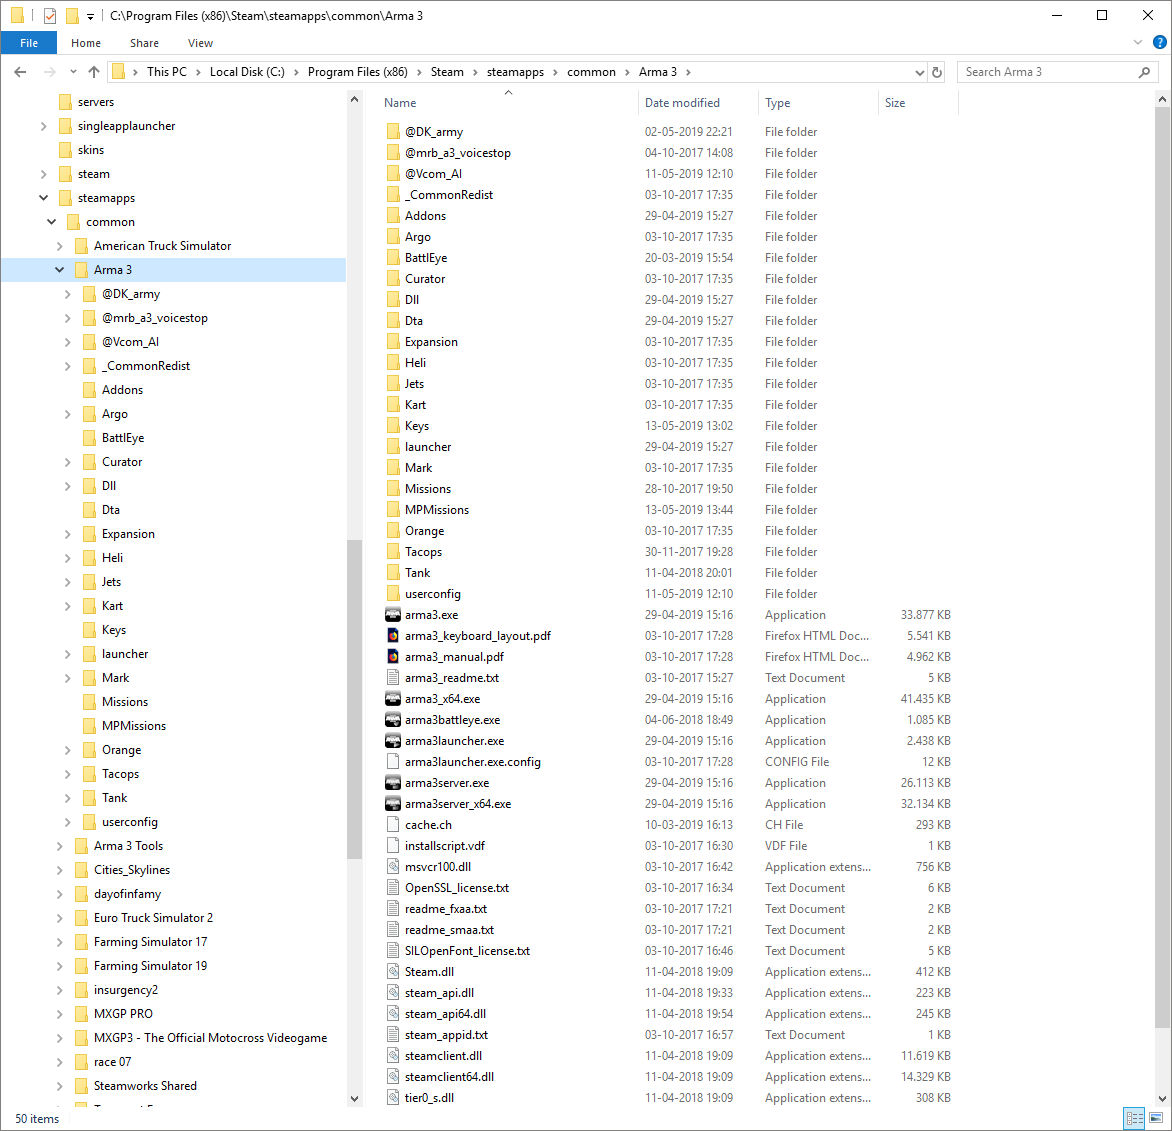The width and height of the screenshot is (1172, 1131).
Task: Click the cache.ch blank file icon
Action: click(392, 825)
